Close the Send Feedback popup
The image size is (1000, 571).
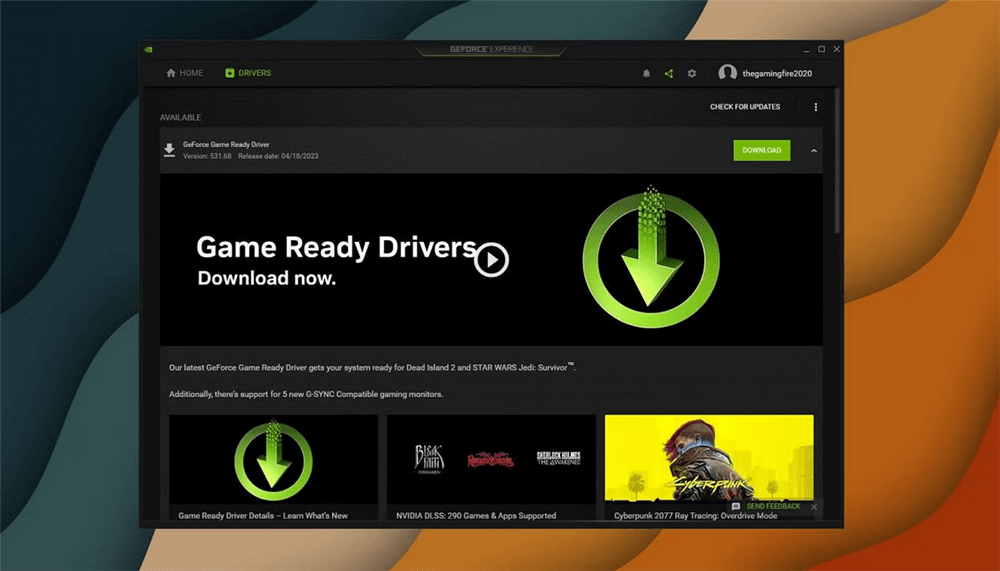coord(814,507)
